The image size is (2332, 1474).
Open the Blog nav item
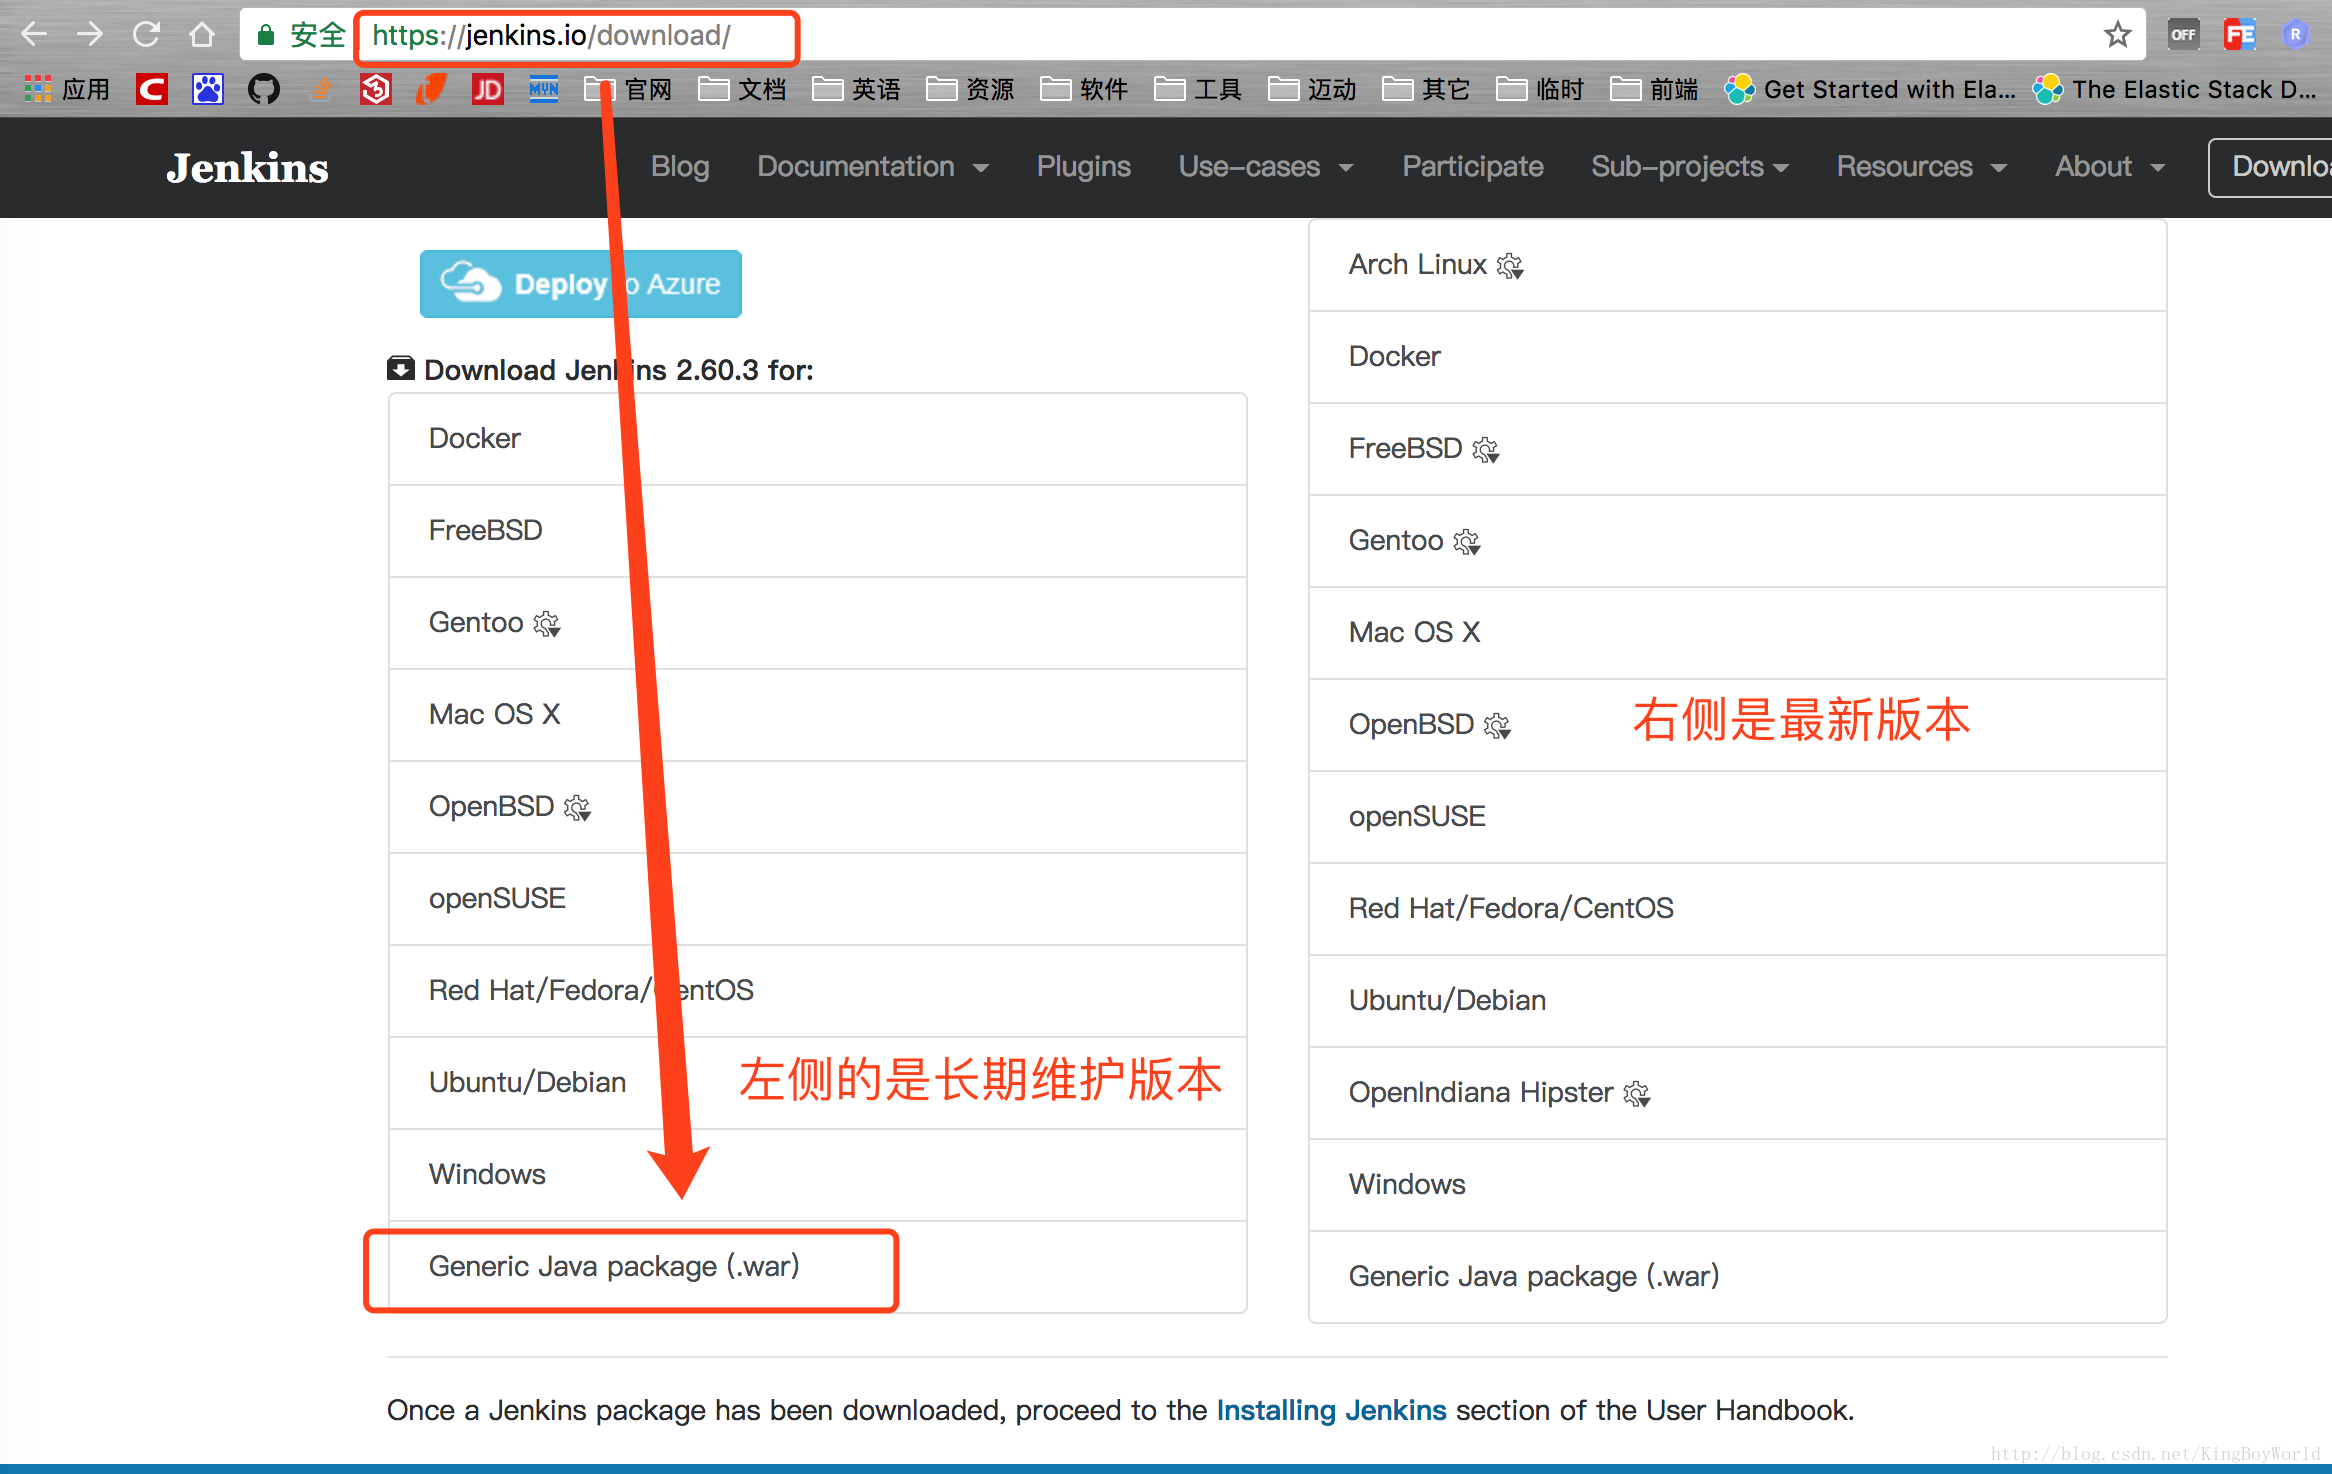click(680, 167)
